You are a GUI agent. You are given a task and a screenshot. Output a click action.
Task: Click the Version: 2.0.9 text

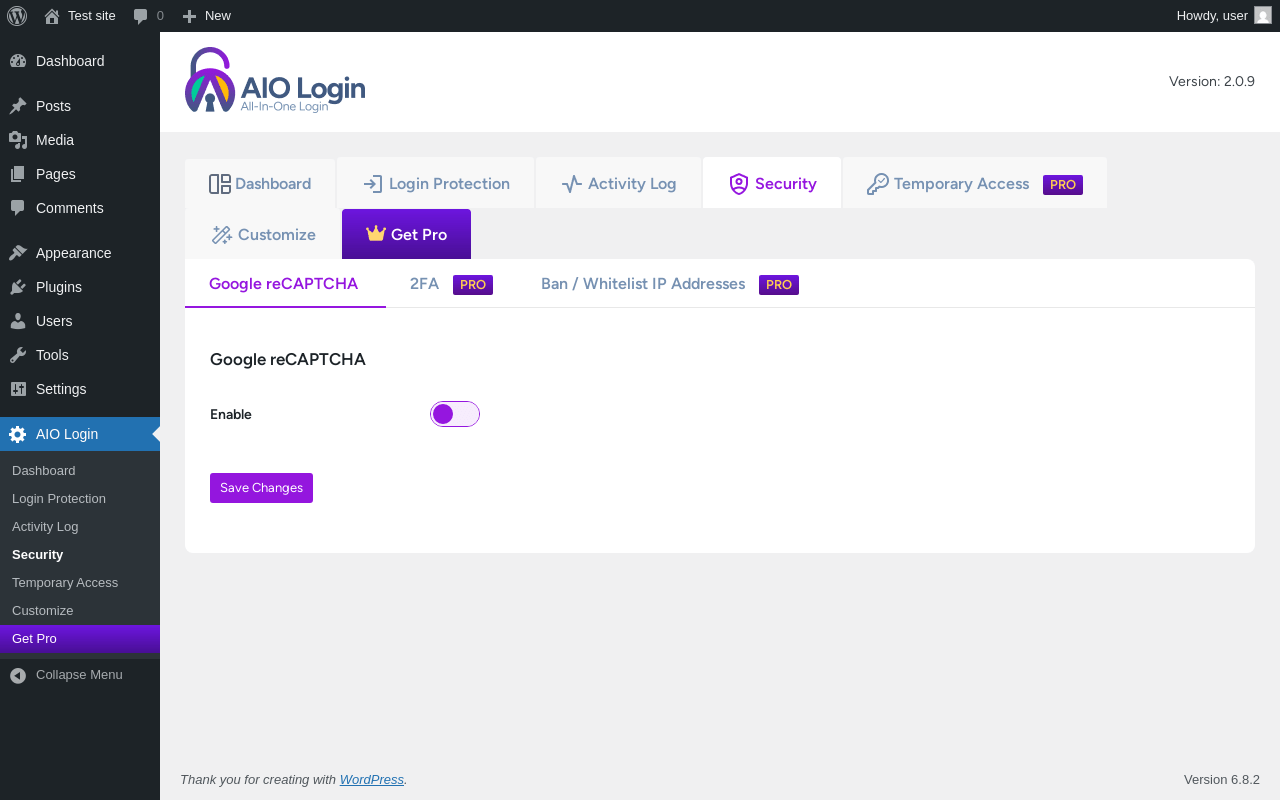[1212, 81]
